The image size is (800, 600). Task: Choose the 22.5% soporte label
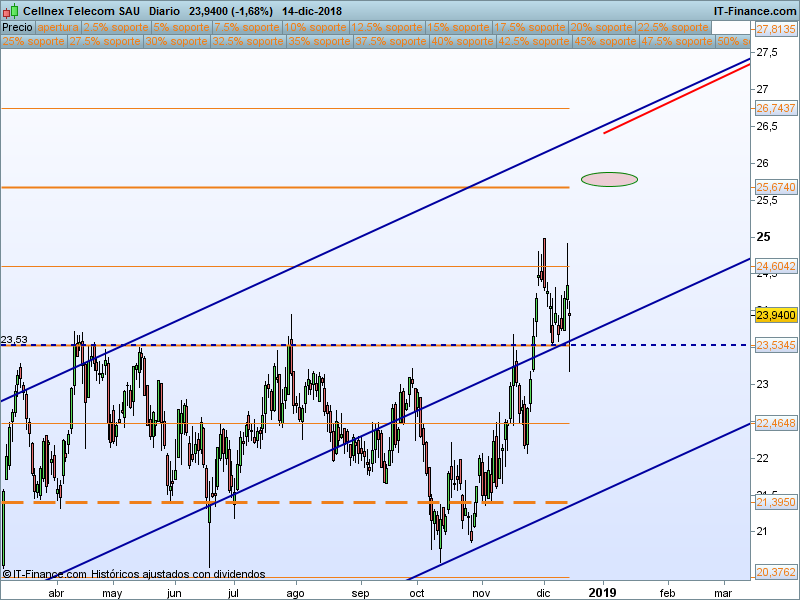click(x=673, y=27)
